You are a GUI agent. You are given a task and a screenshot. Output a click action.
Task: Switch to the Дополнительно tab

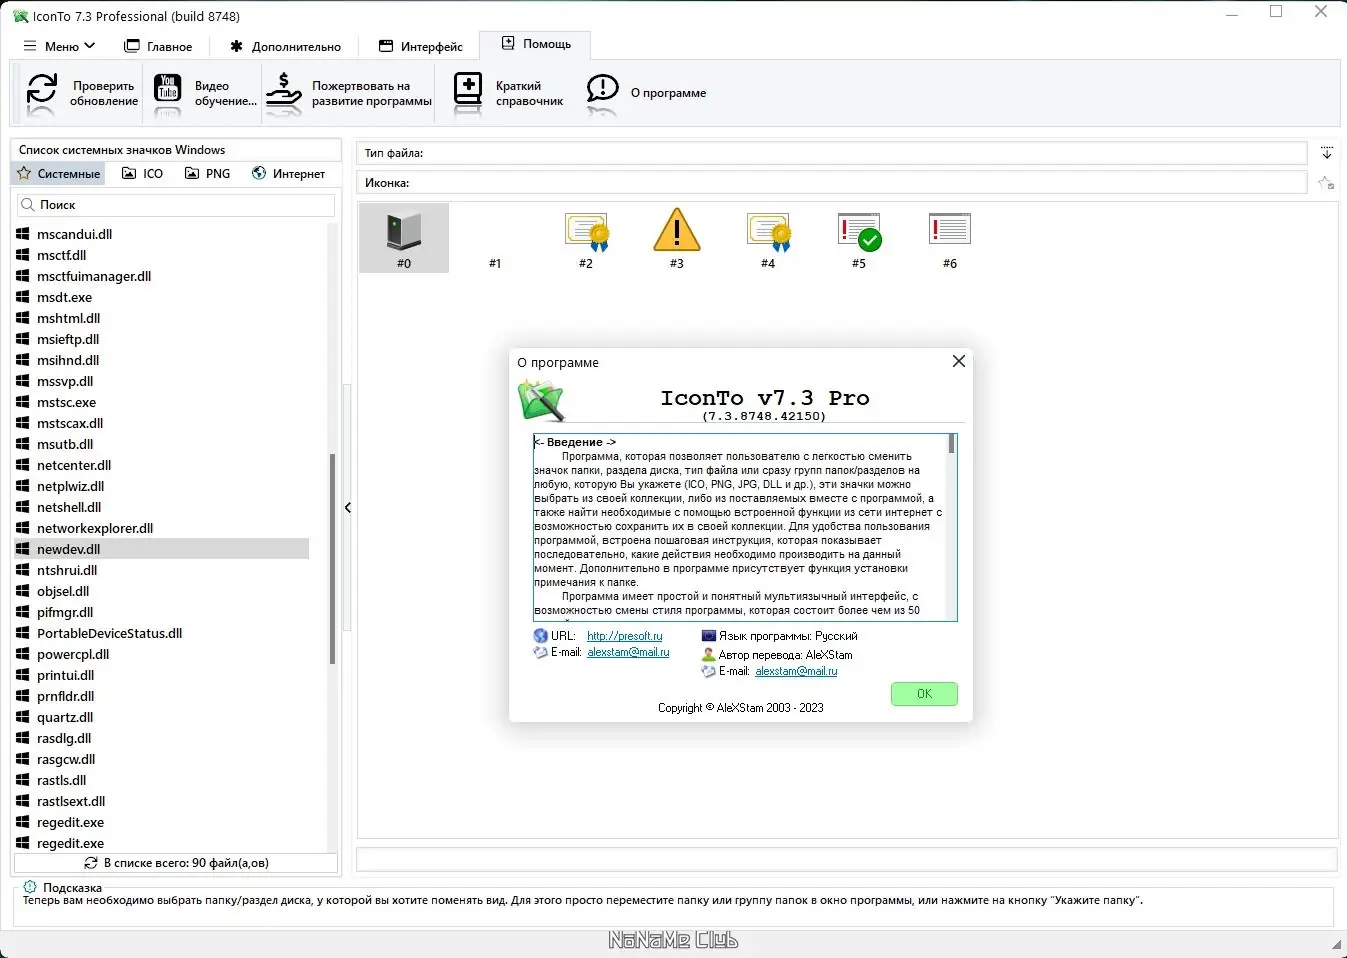285,46
